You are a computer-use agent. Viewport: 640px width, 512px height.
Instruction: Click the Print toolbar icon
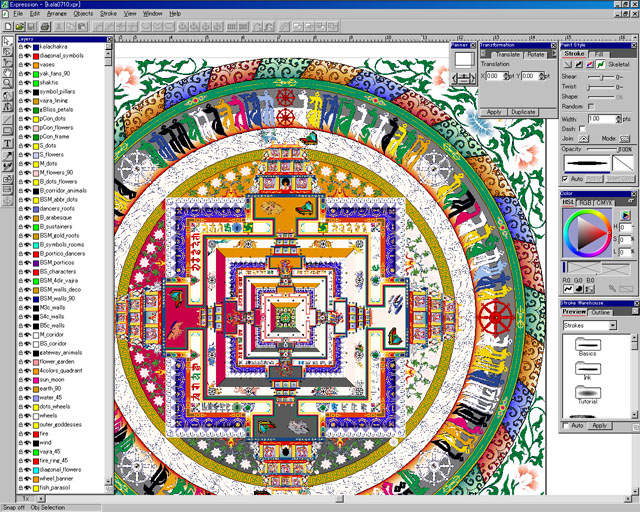pos(45,27)
